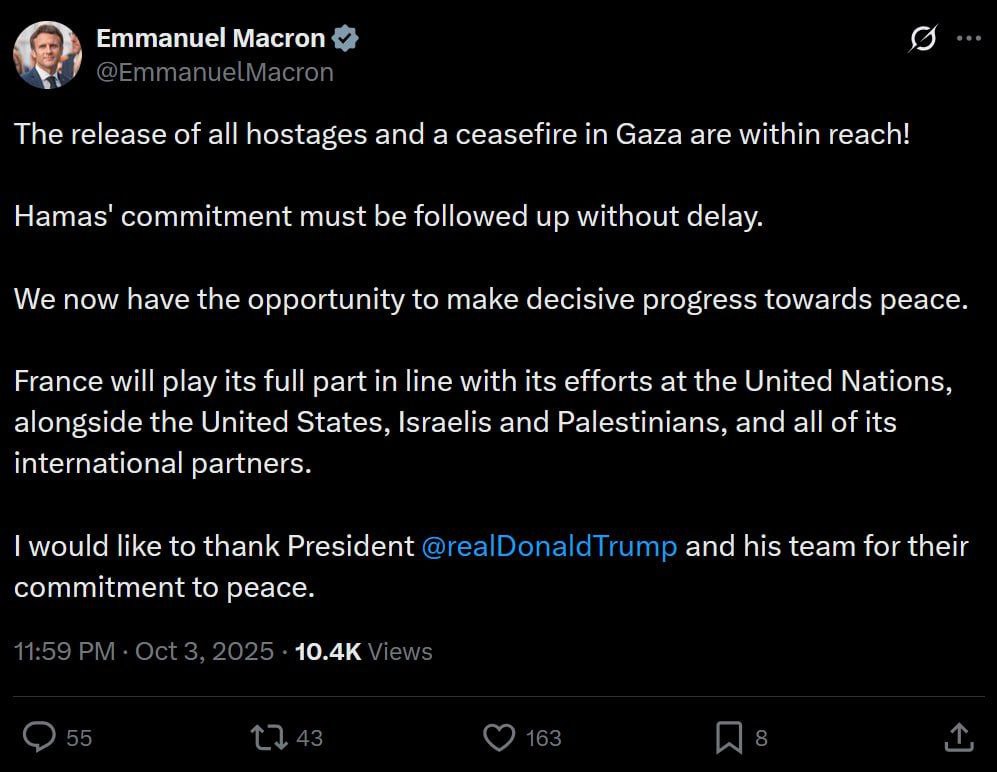
Task: Click the 43 reposts count
Action: pos(310,738)
